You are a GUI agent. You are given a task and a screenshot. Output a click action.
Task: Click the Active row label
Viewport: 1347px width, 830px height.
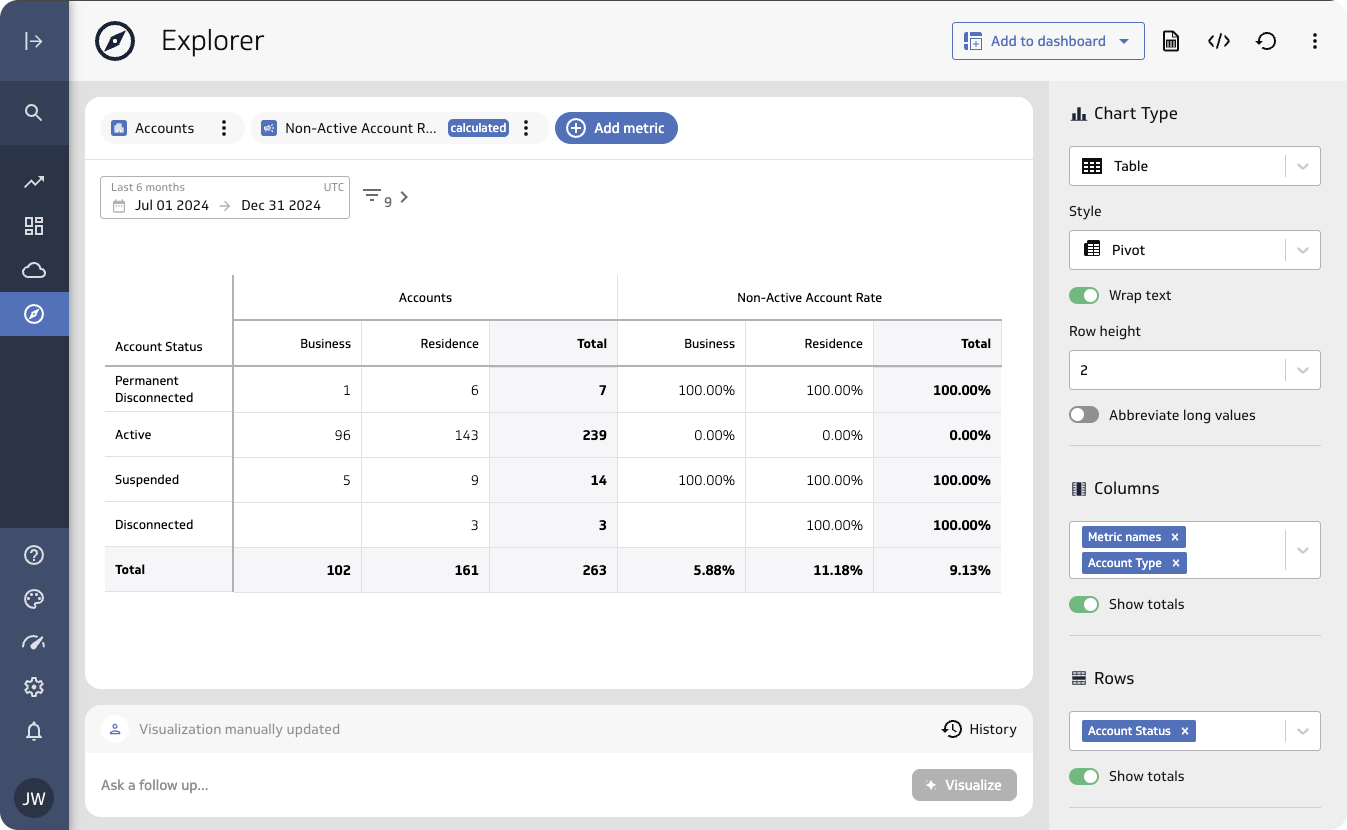coord(133,435)
